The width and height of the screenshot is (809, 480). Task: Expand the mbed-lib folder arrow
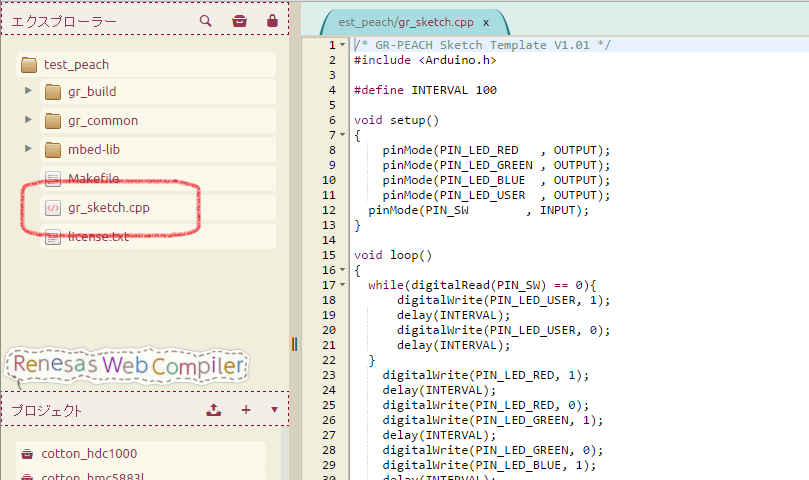29,150
